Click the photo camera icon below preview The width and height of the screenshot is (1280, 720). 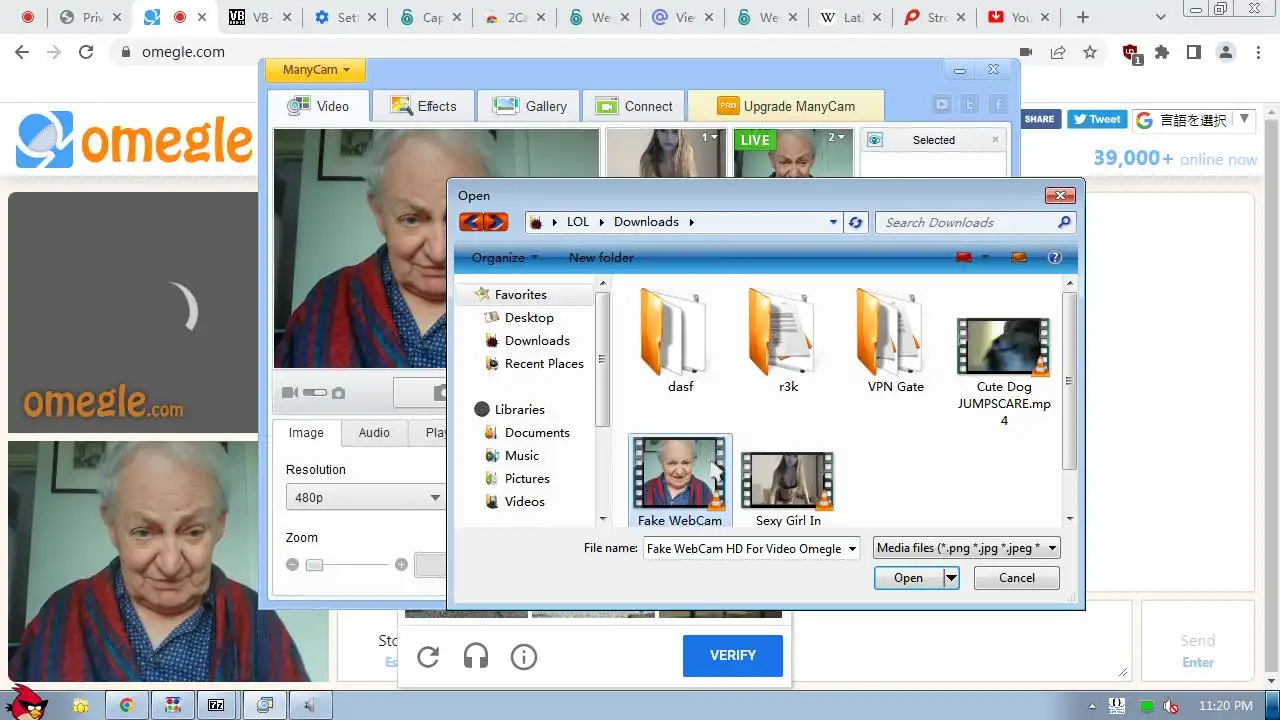pyautogui.click(x=339, y=393)
